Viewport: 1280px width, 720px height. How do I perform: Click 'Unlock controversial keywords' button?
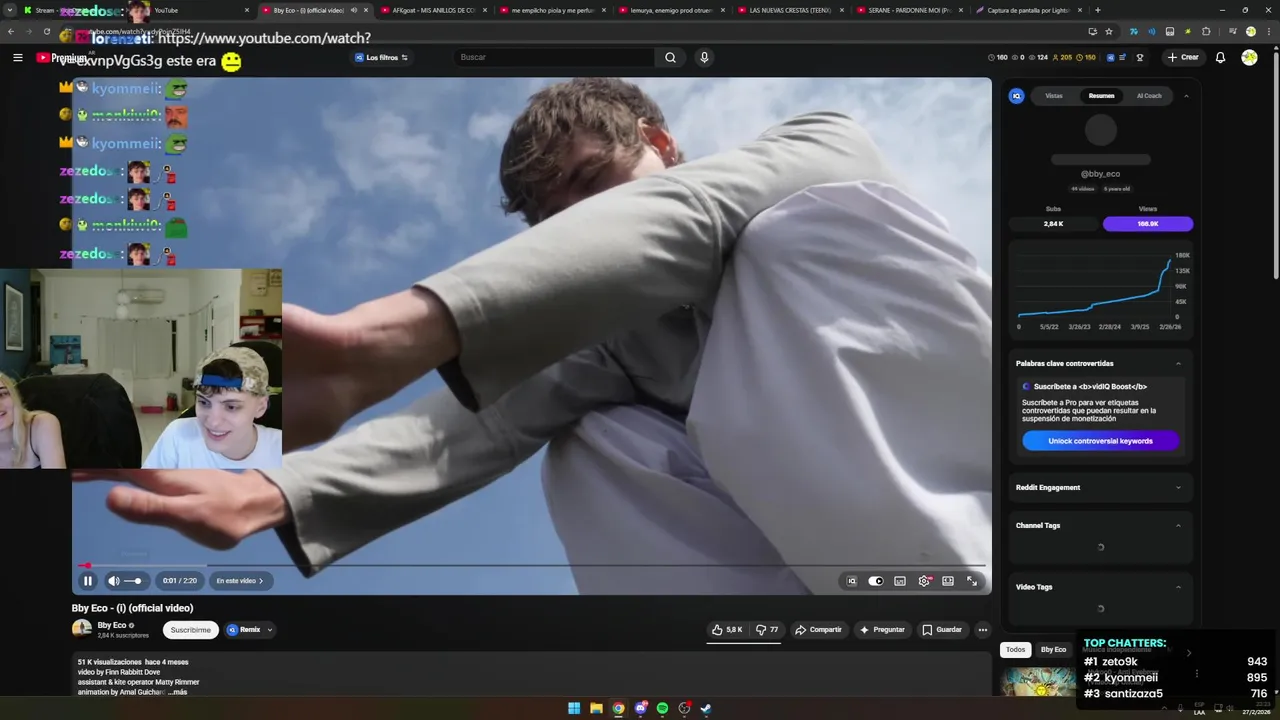point(1100,441)
